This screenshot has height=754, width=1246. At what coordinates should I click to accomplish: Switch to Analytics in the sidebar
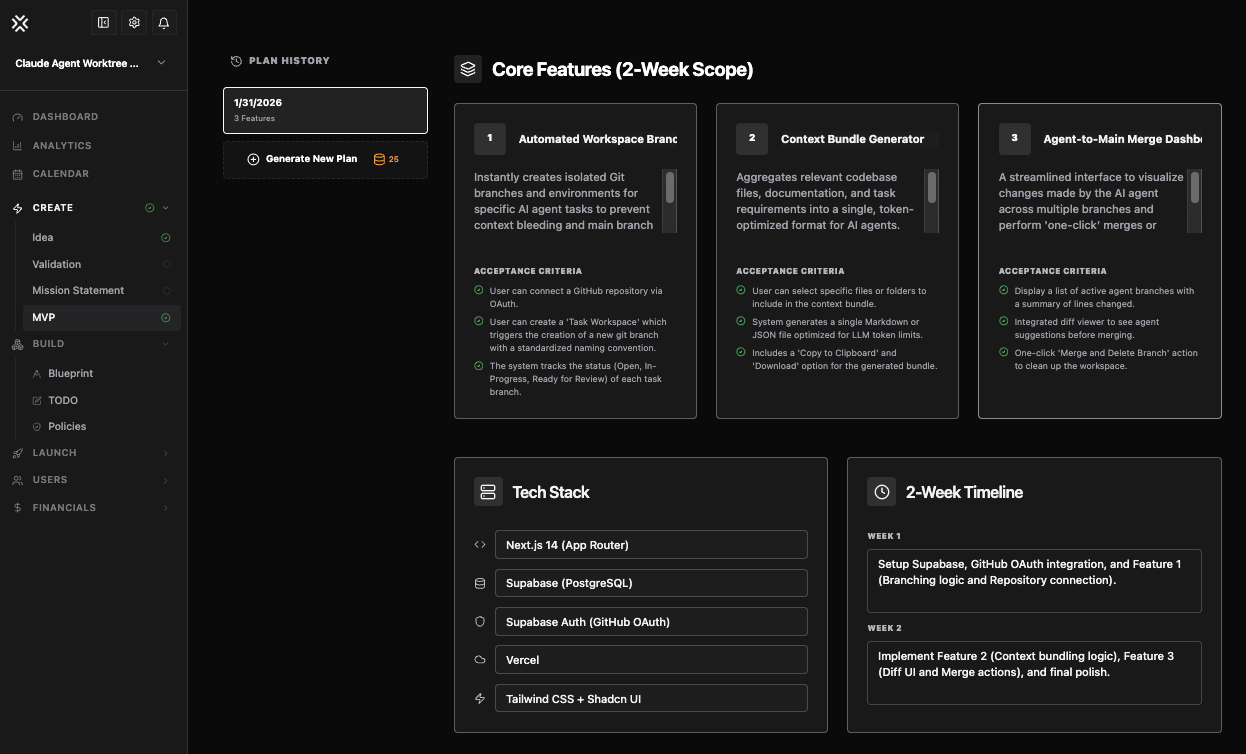pos(63,145)
